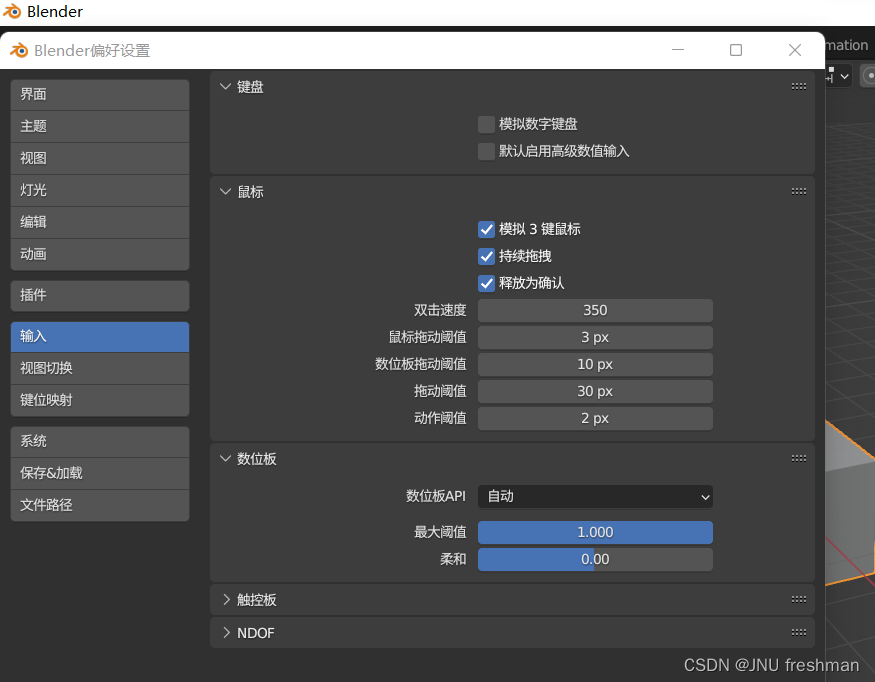Maximize the Blender偏好设置 window
The height and width of the screenshot is (682, 875).
pos(736,50)
